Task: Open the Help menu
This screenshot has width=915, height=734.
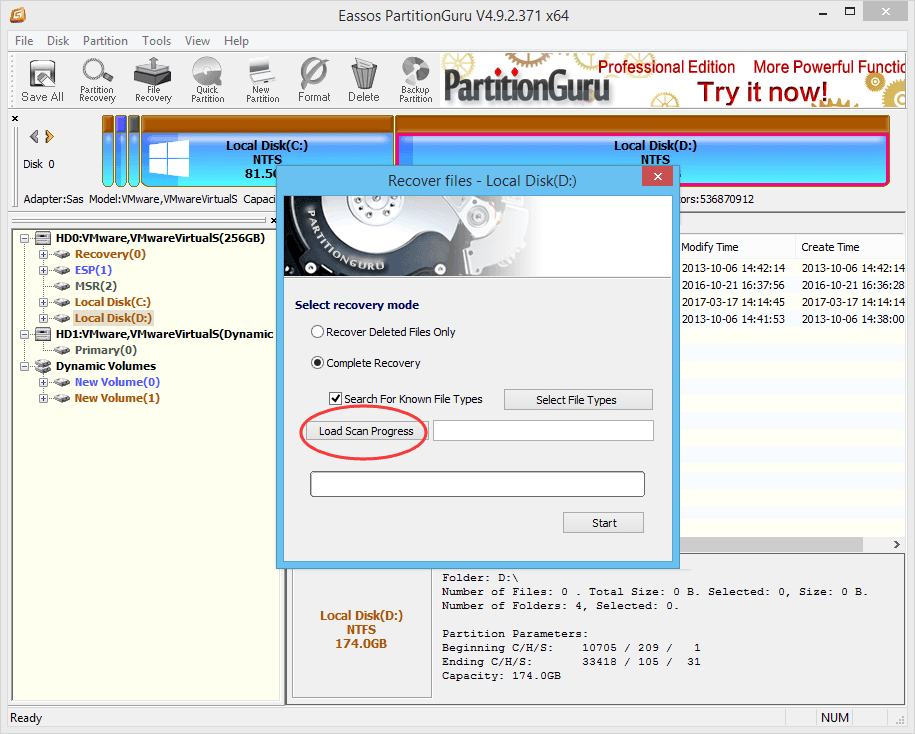Action: [236, 41]
